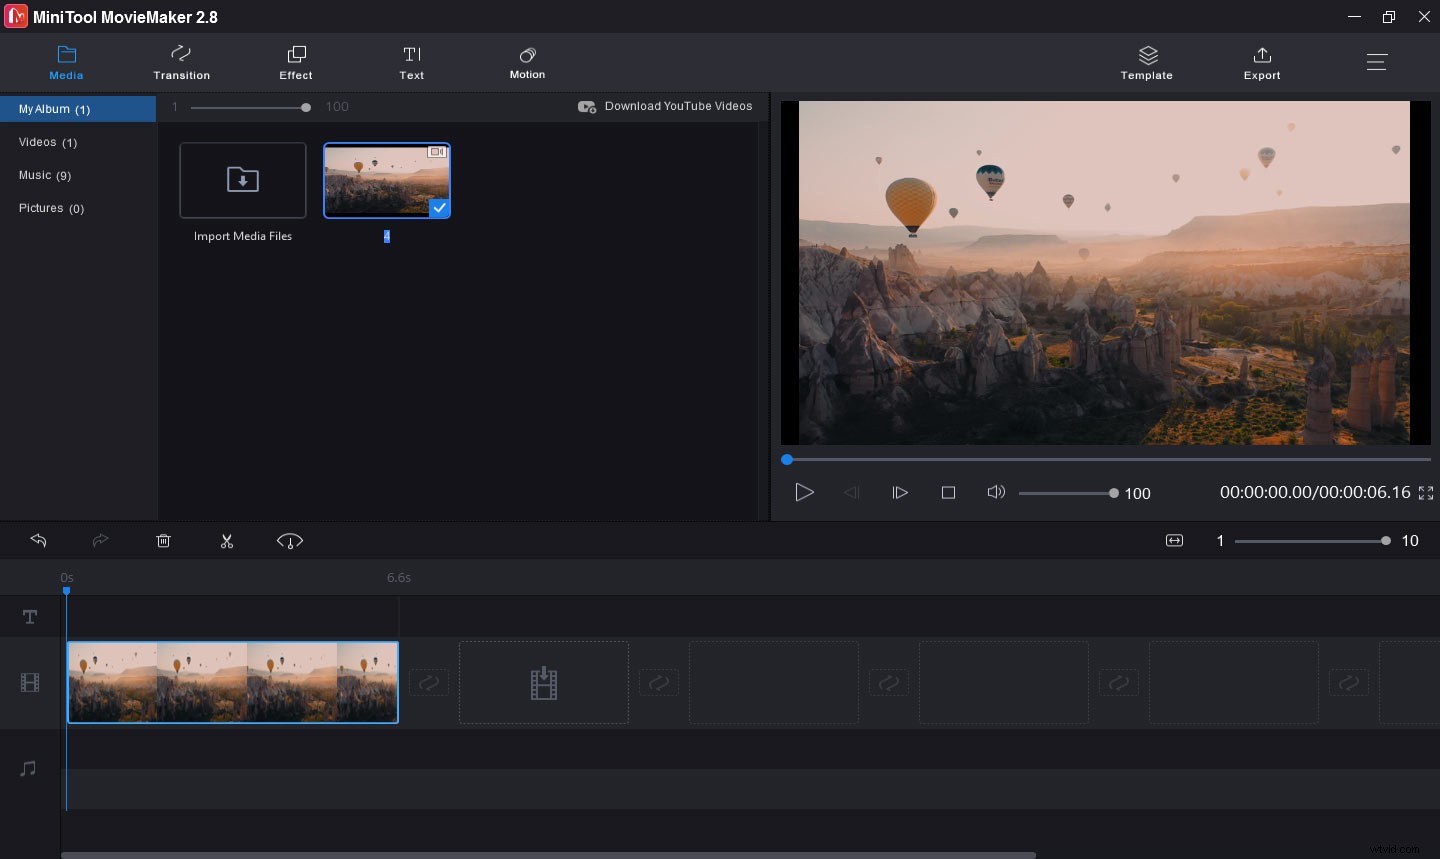Switch to the Music library section
Screen dimensions: 1440x859
tap(45, 175)
